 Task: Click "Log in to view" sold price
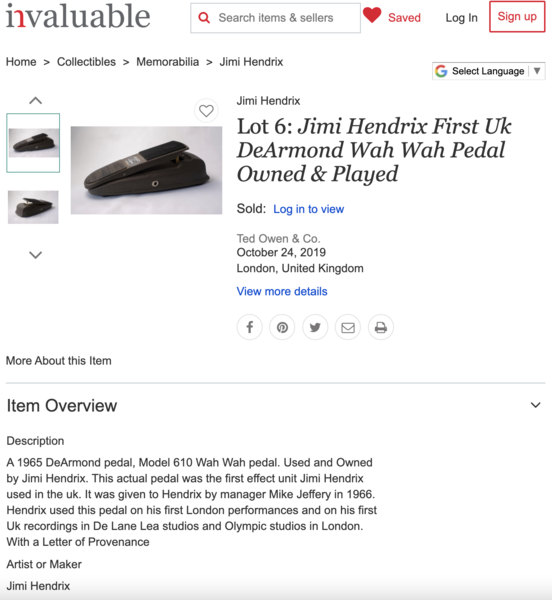308,209
